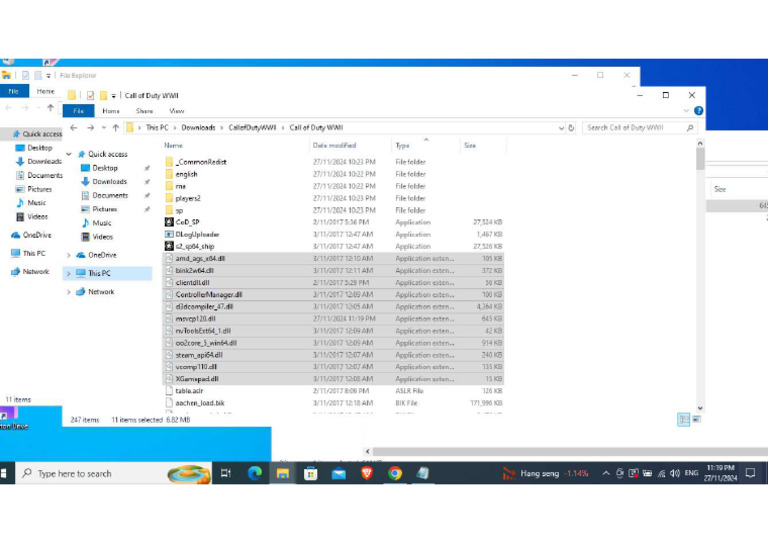
Task: Expand the OneDrive tree node
Action: tap(68, 255)
